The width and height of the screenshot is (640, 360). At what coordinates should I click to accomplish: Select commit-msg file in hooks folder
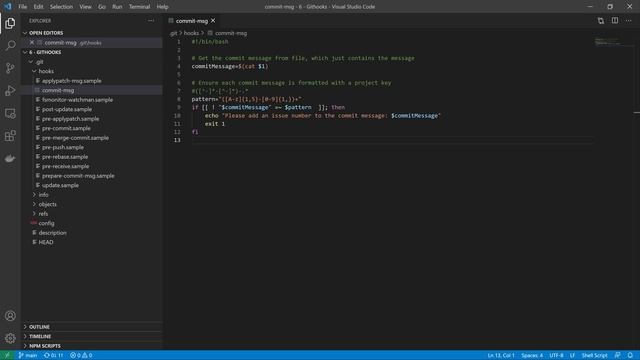coord(58,90)
